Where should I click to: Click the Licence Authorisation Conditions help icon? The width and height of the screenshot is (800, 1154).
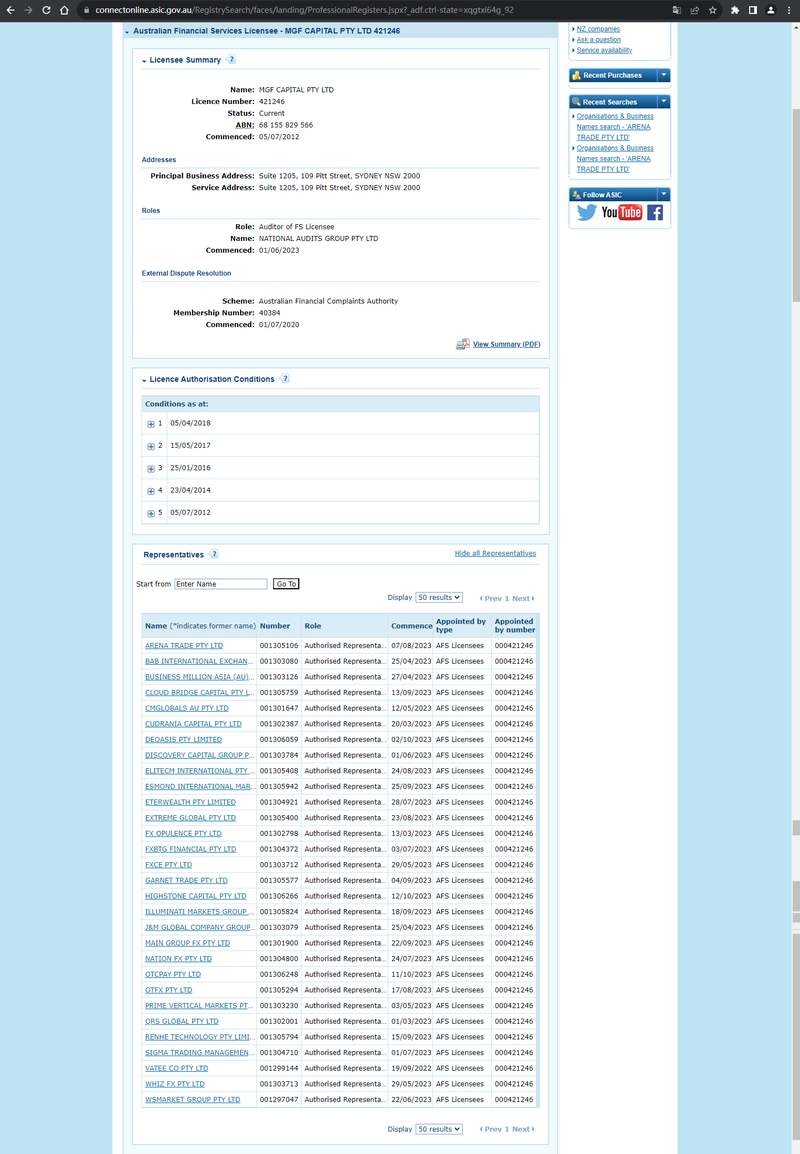pos(285,379)
